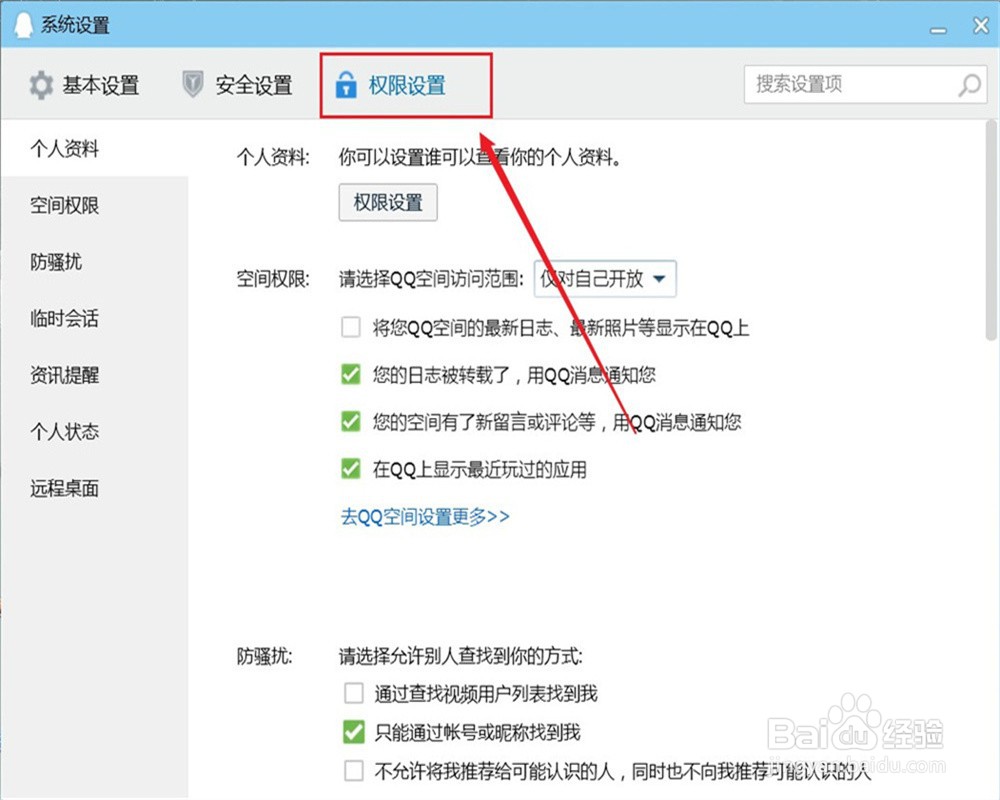Screen dimensions: 1000x800
Task: Uncheck 您的日志被转载了 notification
Action: coord(351,374)
